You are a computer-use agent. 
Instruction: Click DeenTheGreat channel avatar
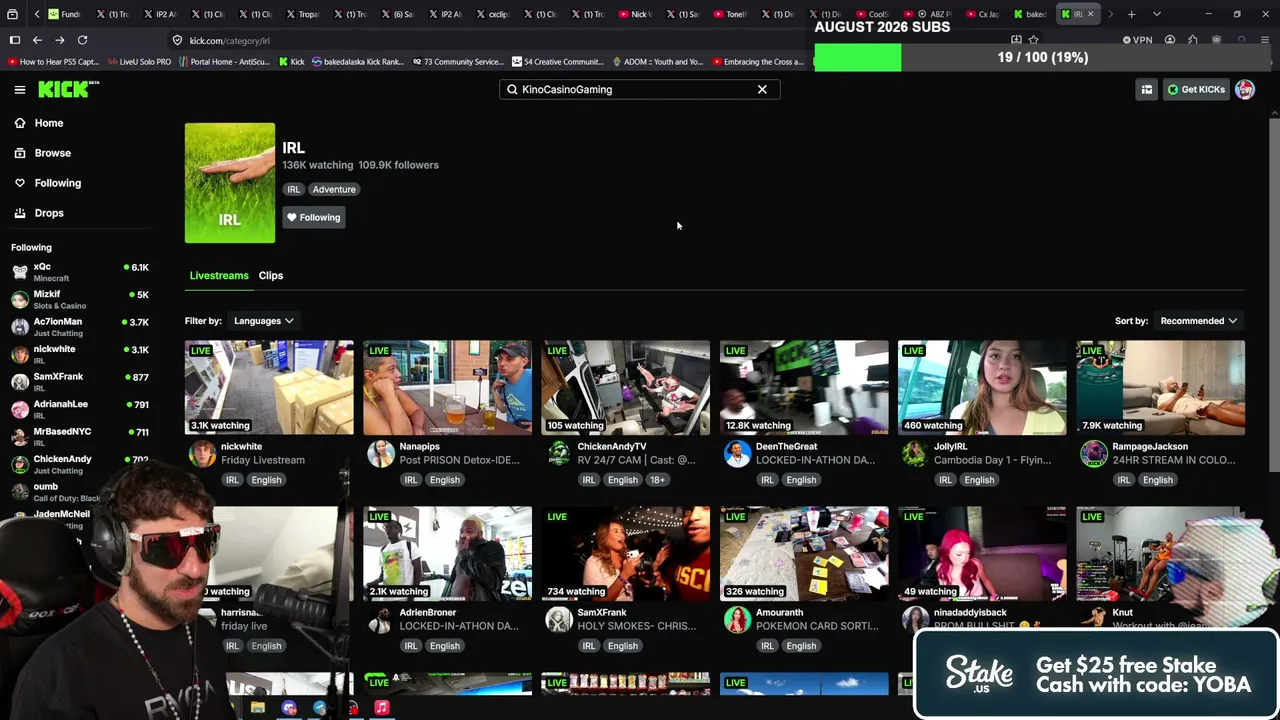(x=737, y=453)
